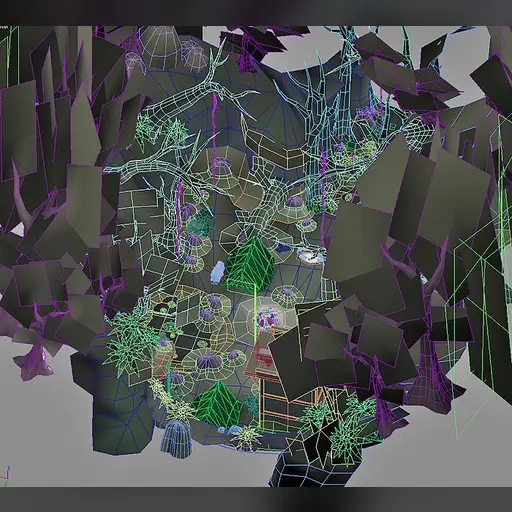This screenshot has width=512, height=512.
Task: Select the red sign on the hut
Action: pos(265,358)
